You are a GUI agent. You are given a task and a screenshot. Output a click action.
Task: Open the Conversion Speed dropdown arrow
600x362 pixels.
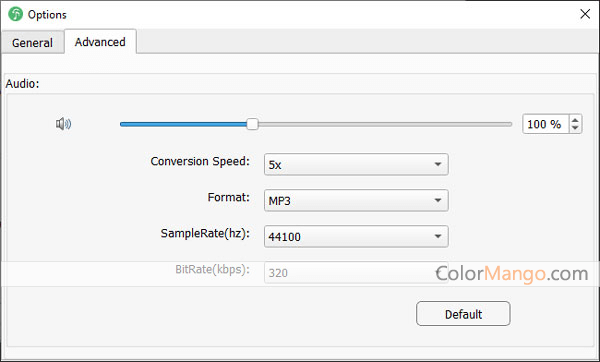tap(438, 164)
